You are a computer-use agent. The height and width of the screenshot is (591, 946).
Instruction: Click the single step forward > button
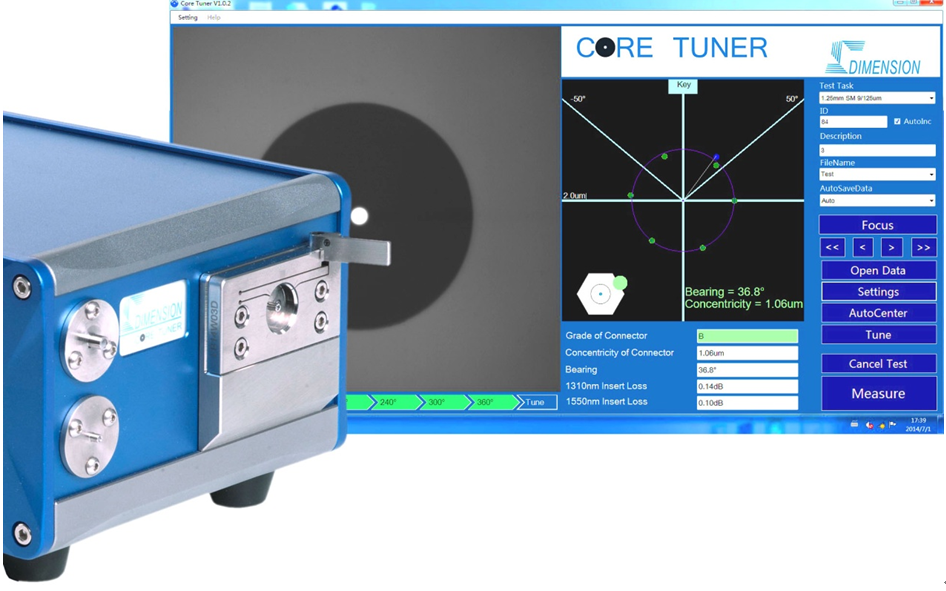[x=893, y=247]
